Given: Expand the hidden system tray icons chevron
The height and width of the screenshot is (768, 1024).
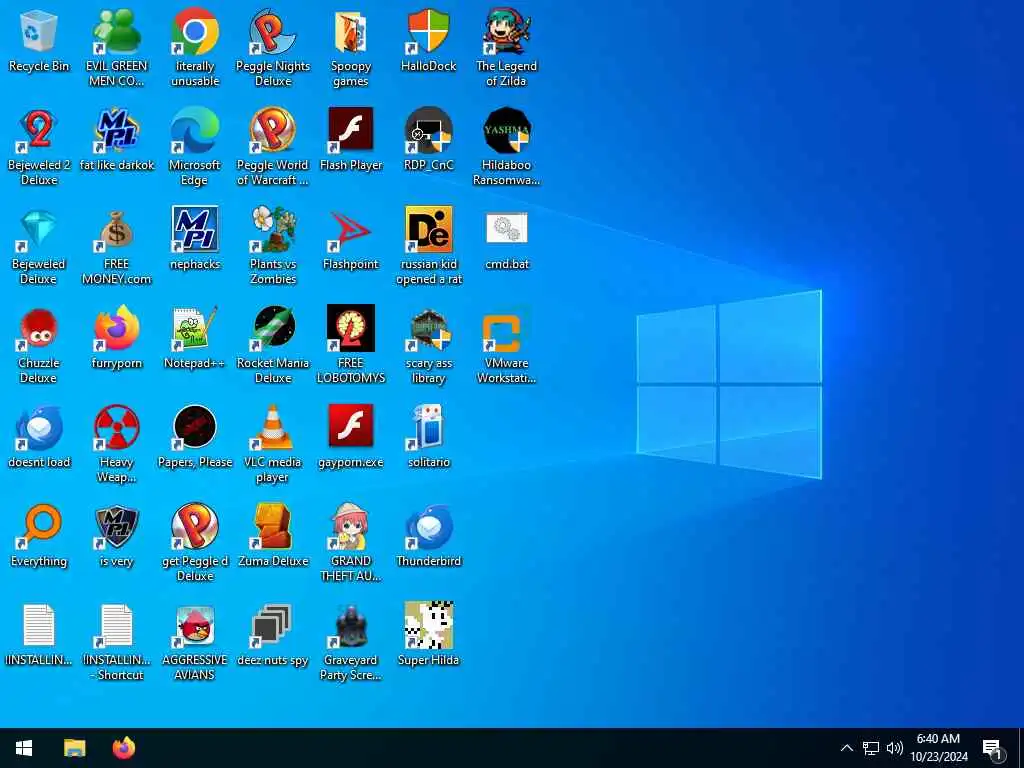Looking at the screenshot, I should click(x=846, y=748).
